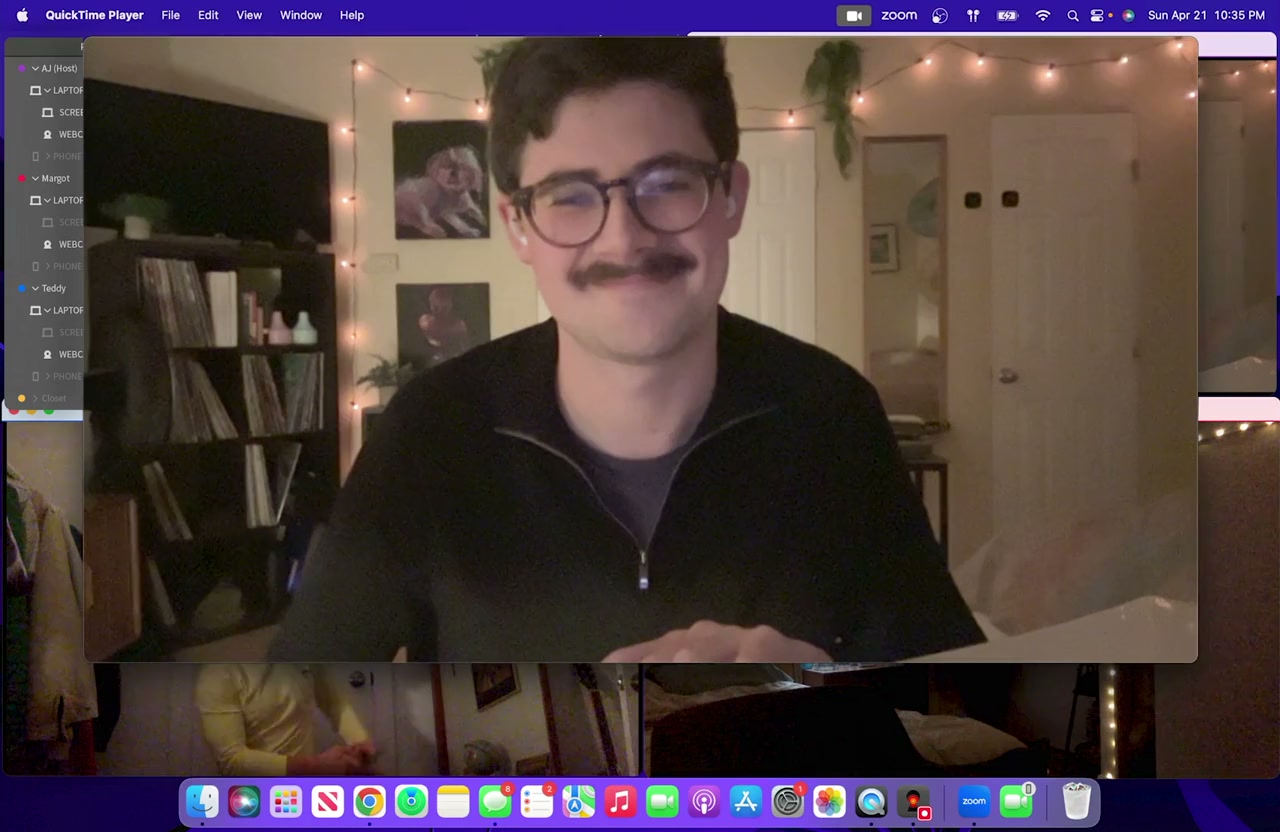The image size is (1280, 832).
Task: Open Podcasts from the Dock
Action: [x=704, y=801]
